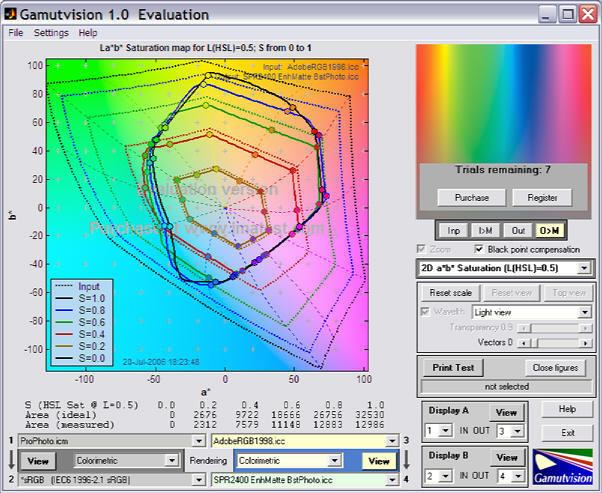Click the Register button
Screen dimensions: 602x493
click(x=542, y=198)
